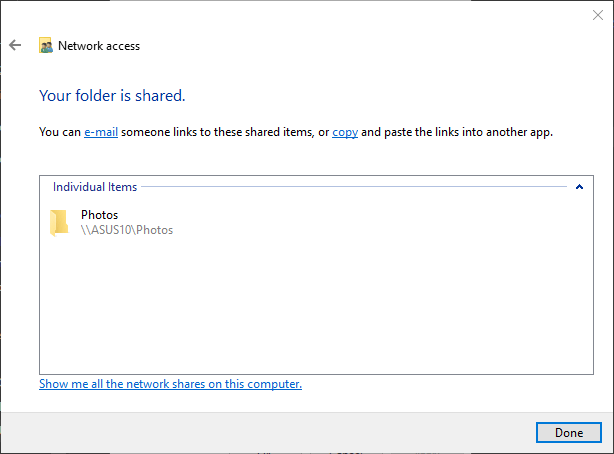The image size is (614, 454).
Task: Collapse the Individual Items group chevron
Action: [x=579, y=187]
